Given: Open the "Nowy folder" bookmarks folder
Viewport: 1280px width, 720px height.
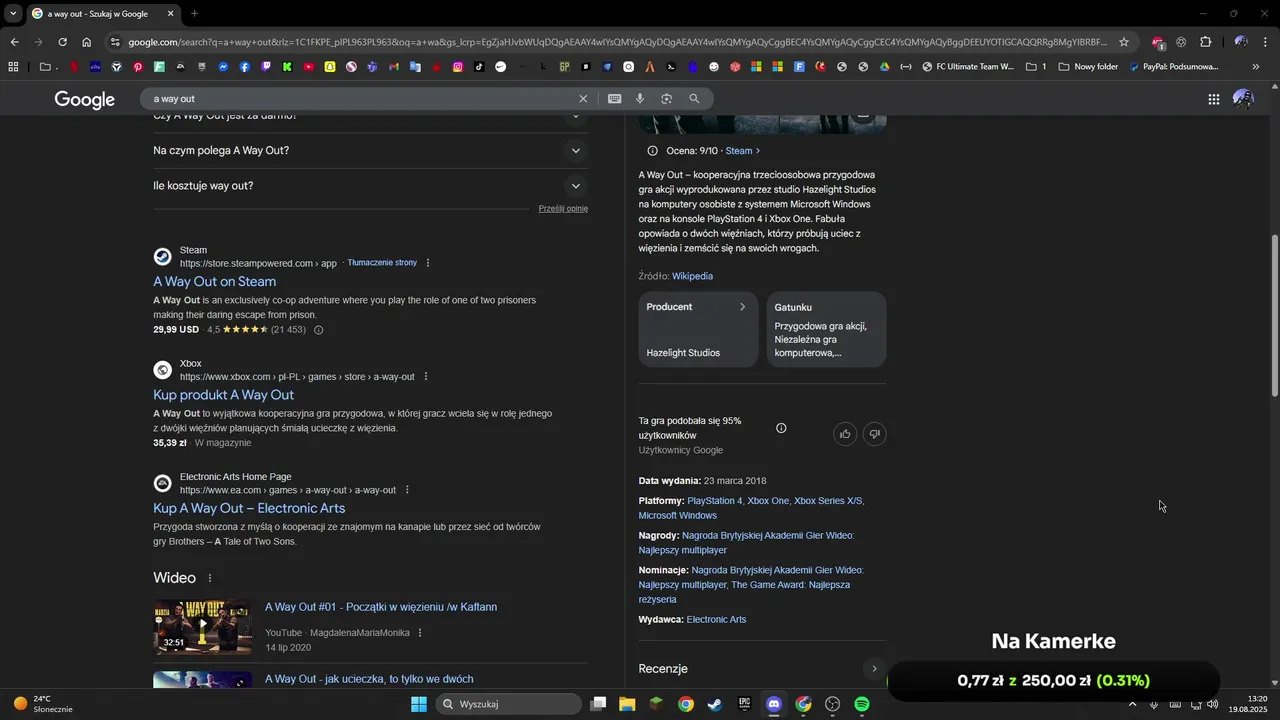Looking at the screenshot, I should (1088, 67).
